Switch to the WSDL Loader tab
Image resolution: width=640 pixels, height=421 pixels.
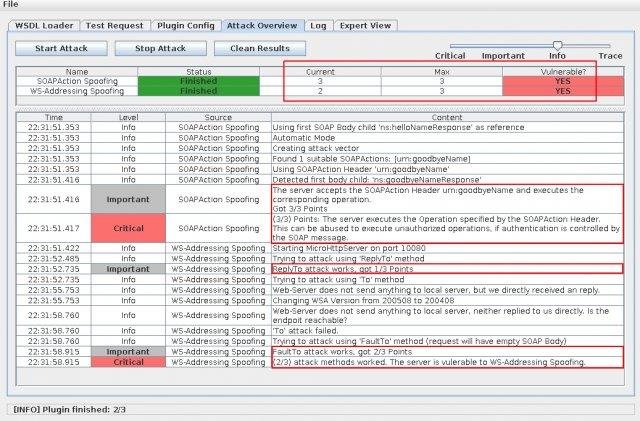click(44, 26)
